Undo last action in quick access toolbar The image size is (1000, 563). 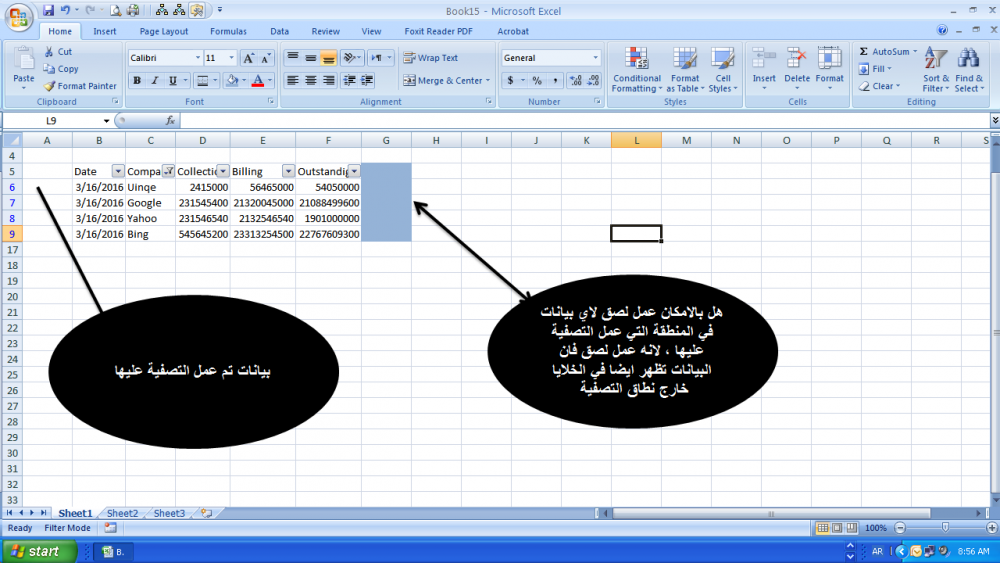pos(65,10)
